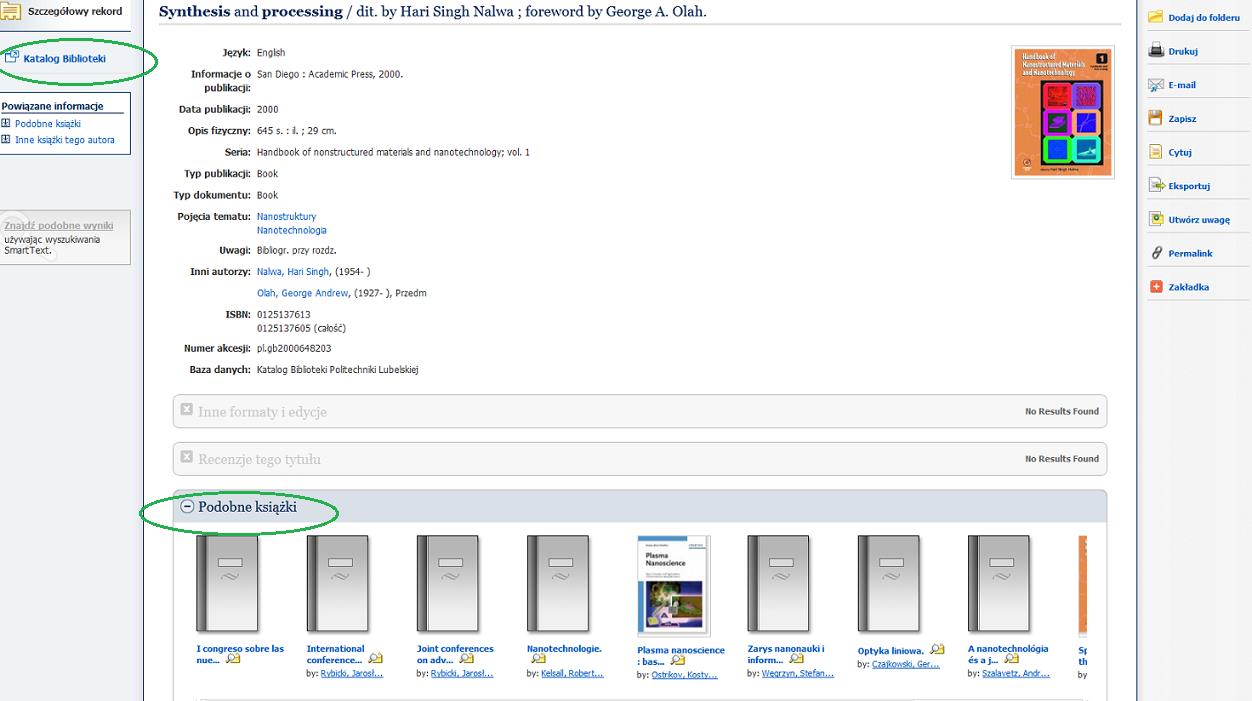This screenshot has height=701, width=1252.
Task: Click the Powiązane informacje heading
Action: pyautogui.click(x=52, y=106)
